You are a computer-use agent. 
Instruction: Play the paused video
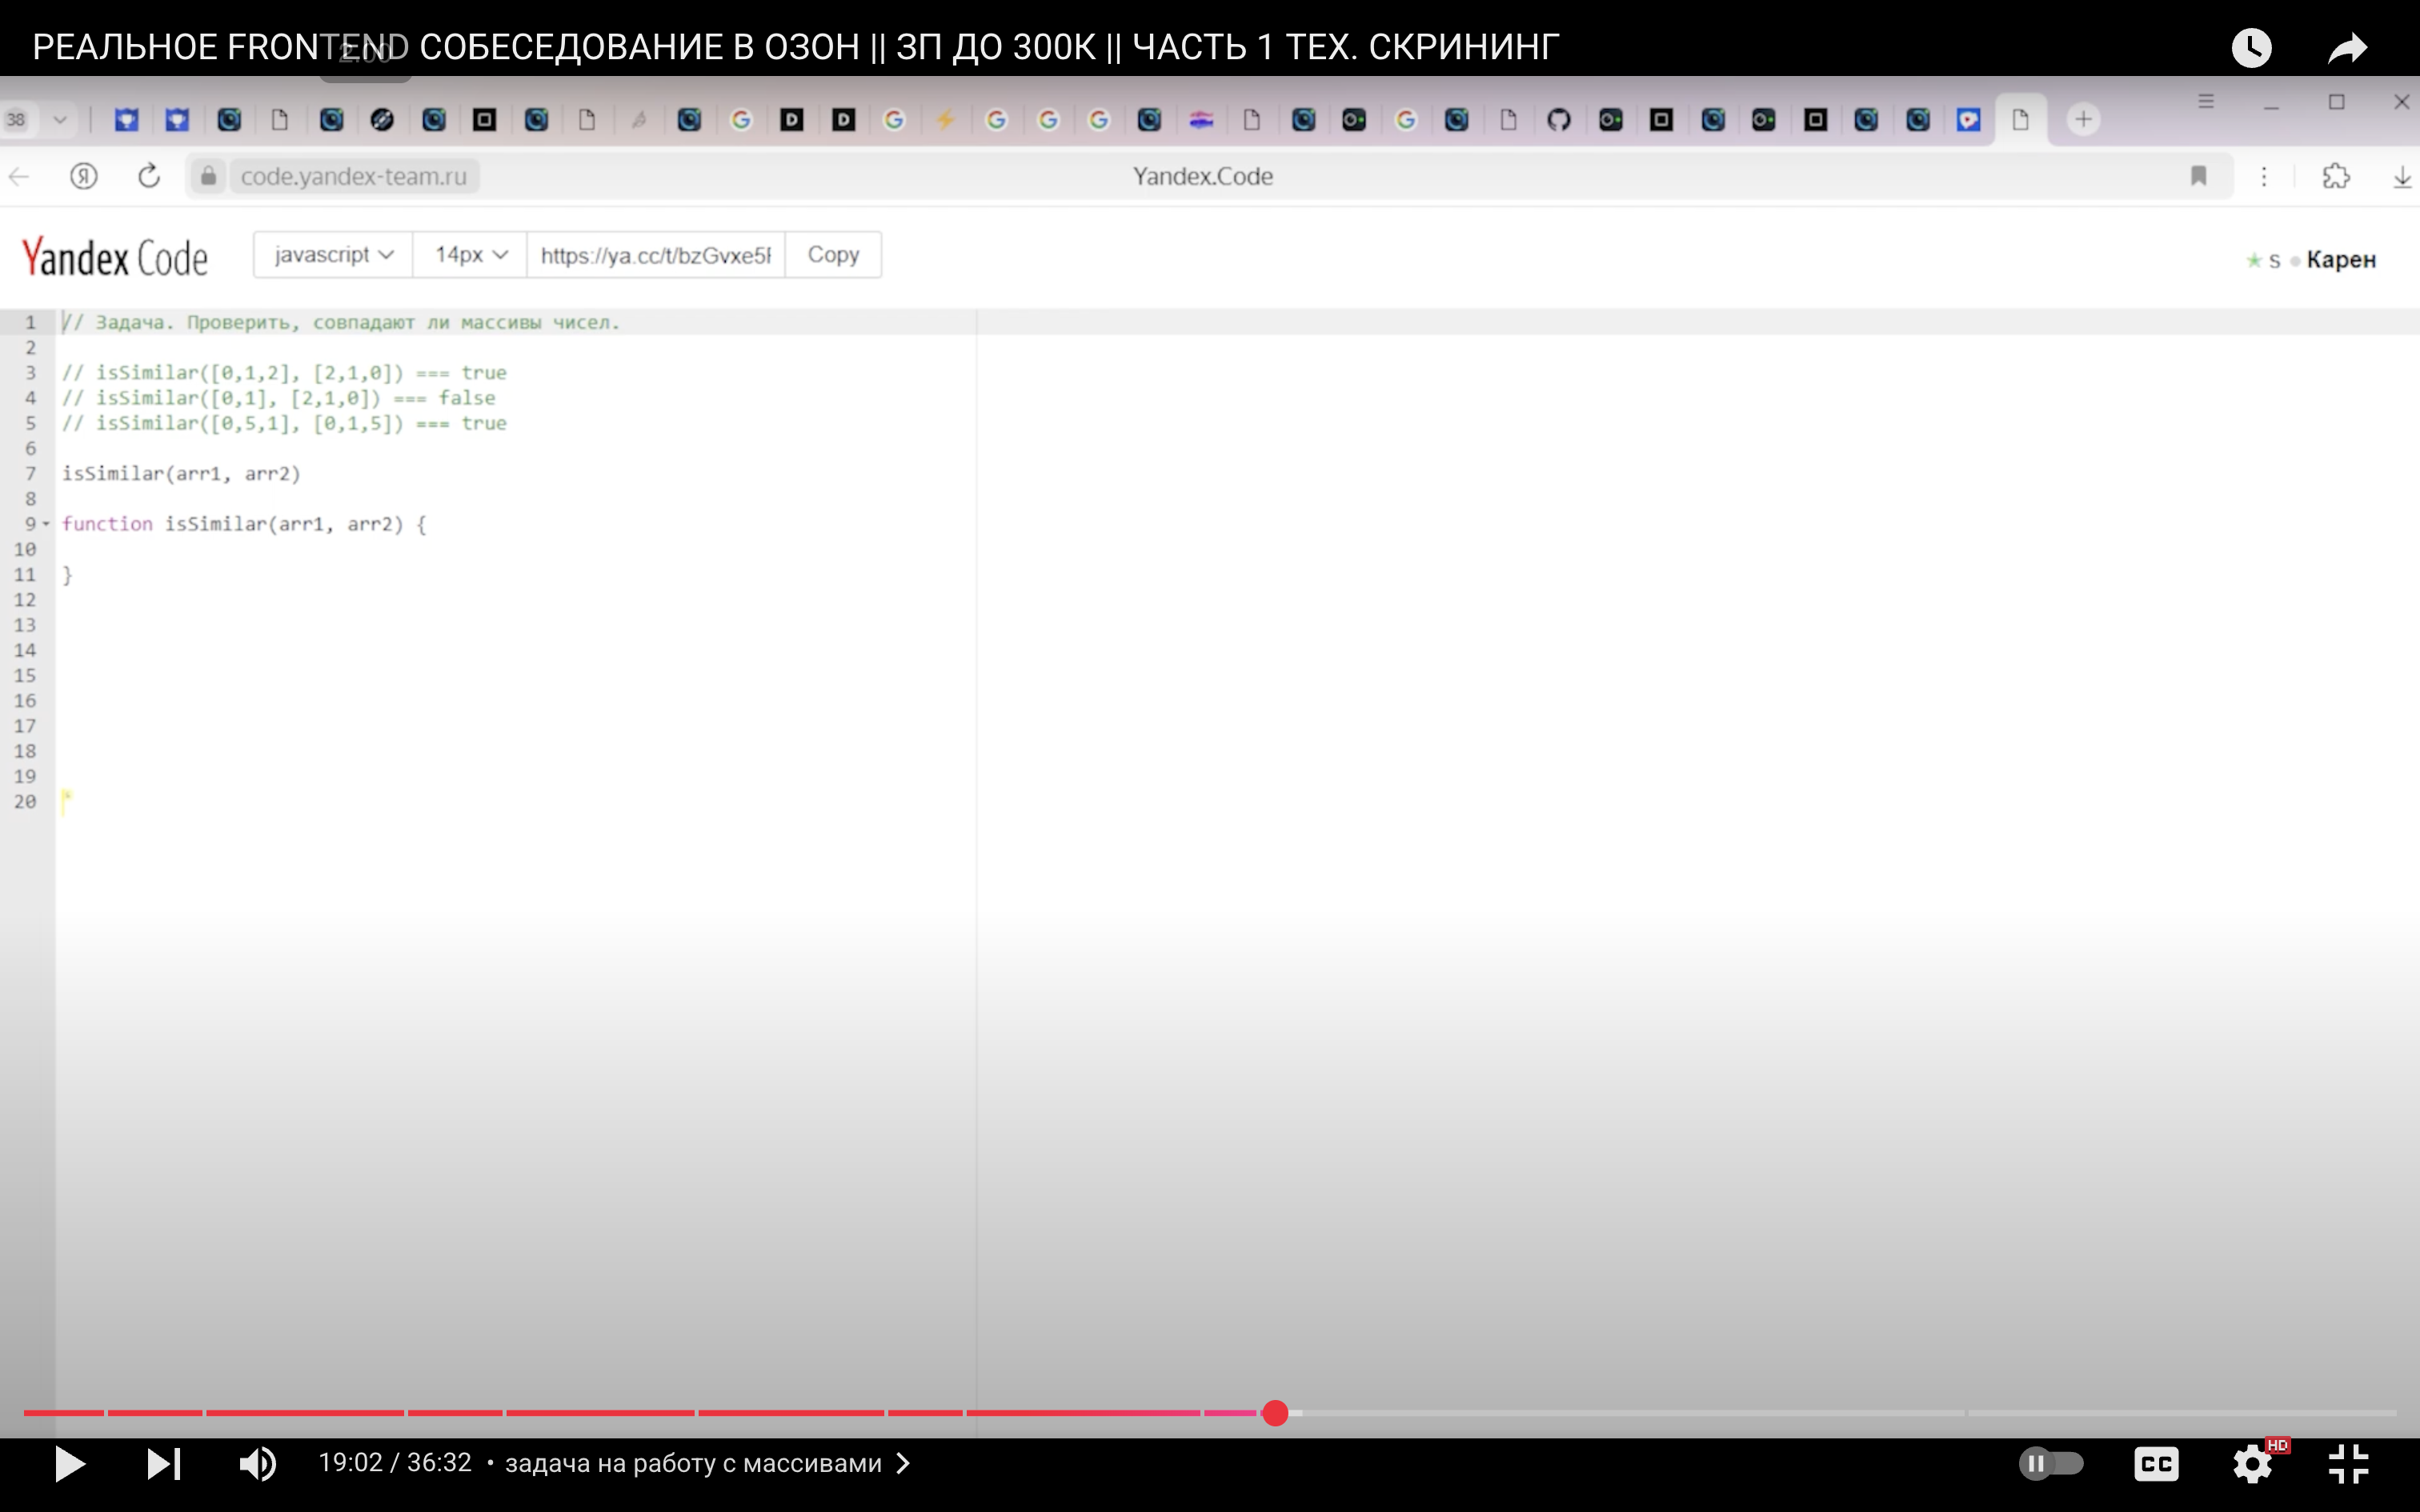tap(69, 1464)
